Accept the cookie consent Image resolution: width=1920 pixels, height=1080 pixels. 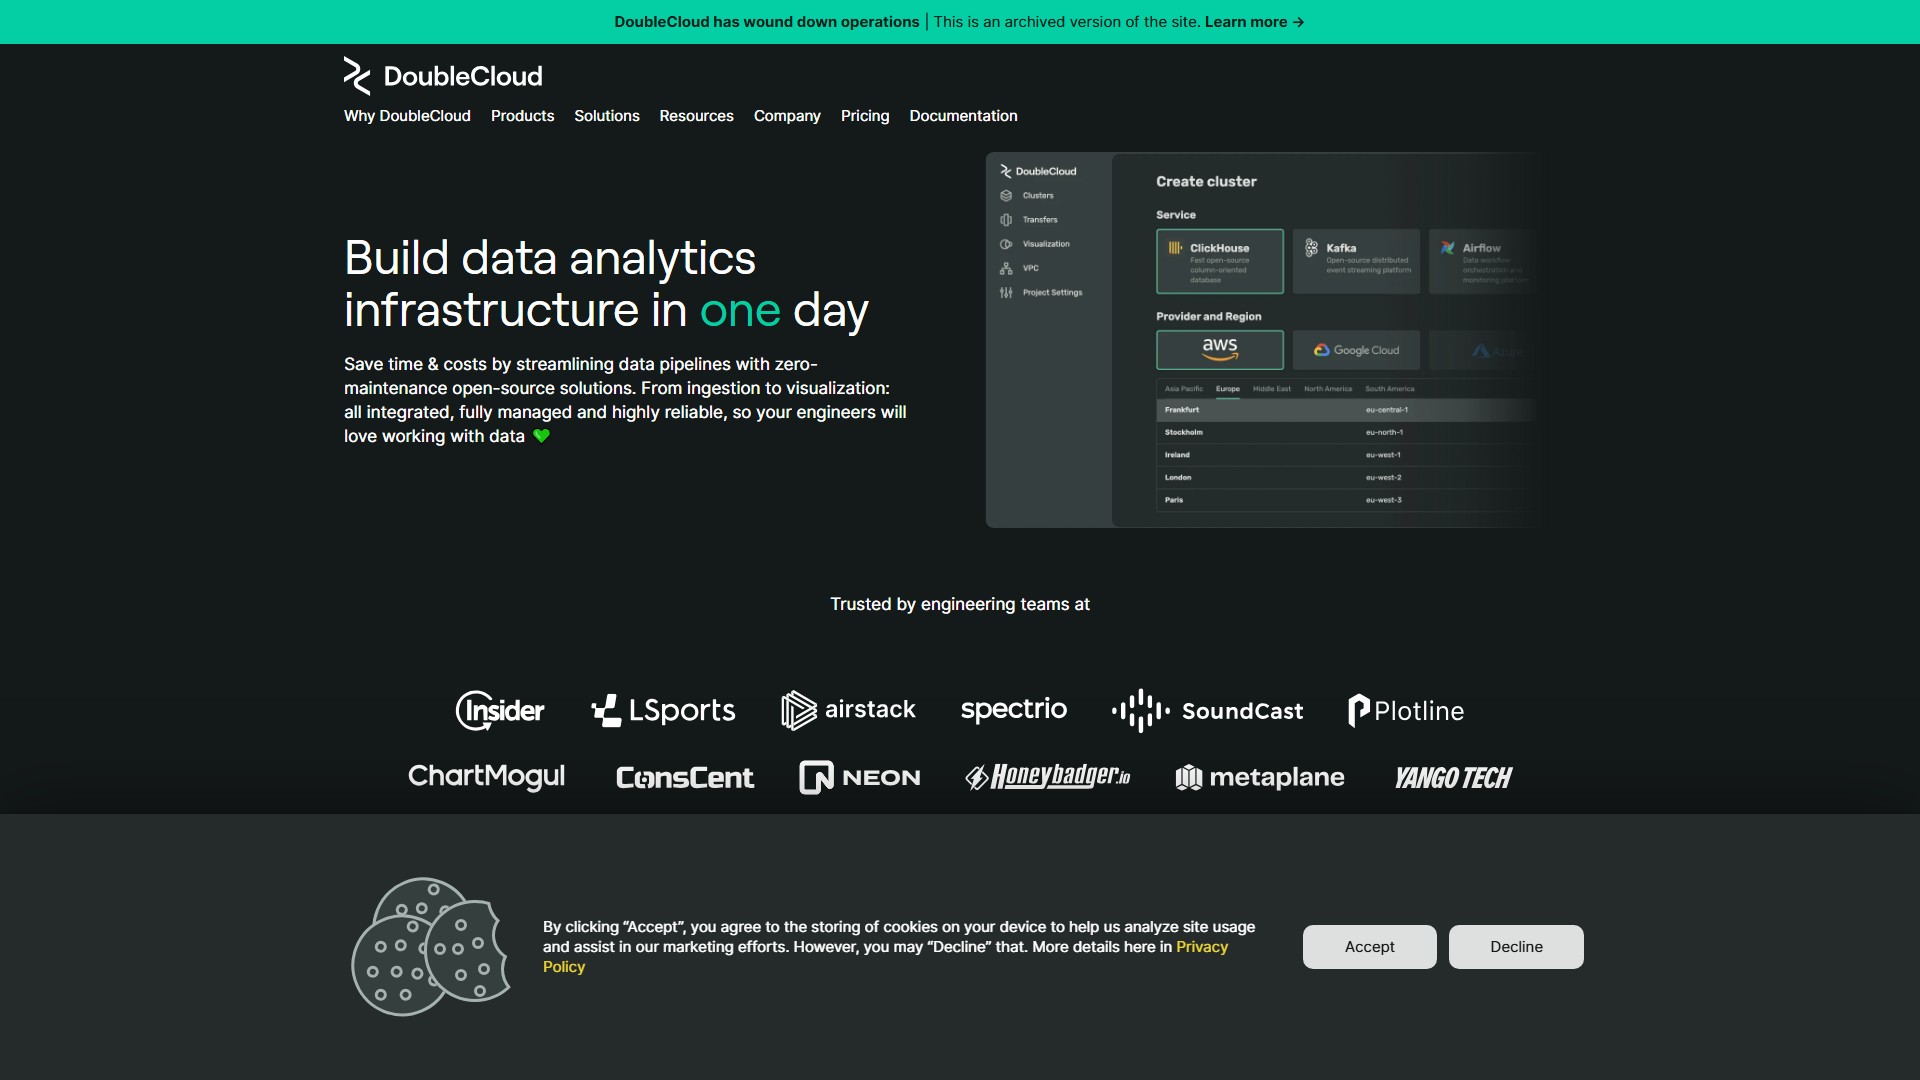(1368, 946)
